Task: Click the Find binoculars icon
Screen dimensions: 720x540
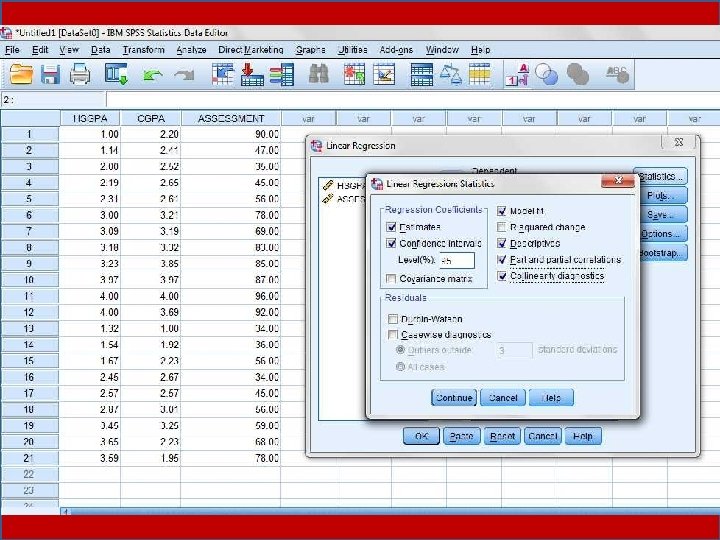Action: point(319,74)
